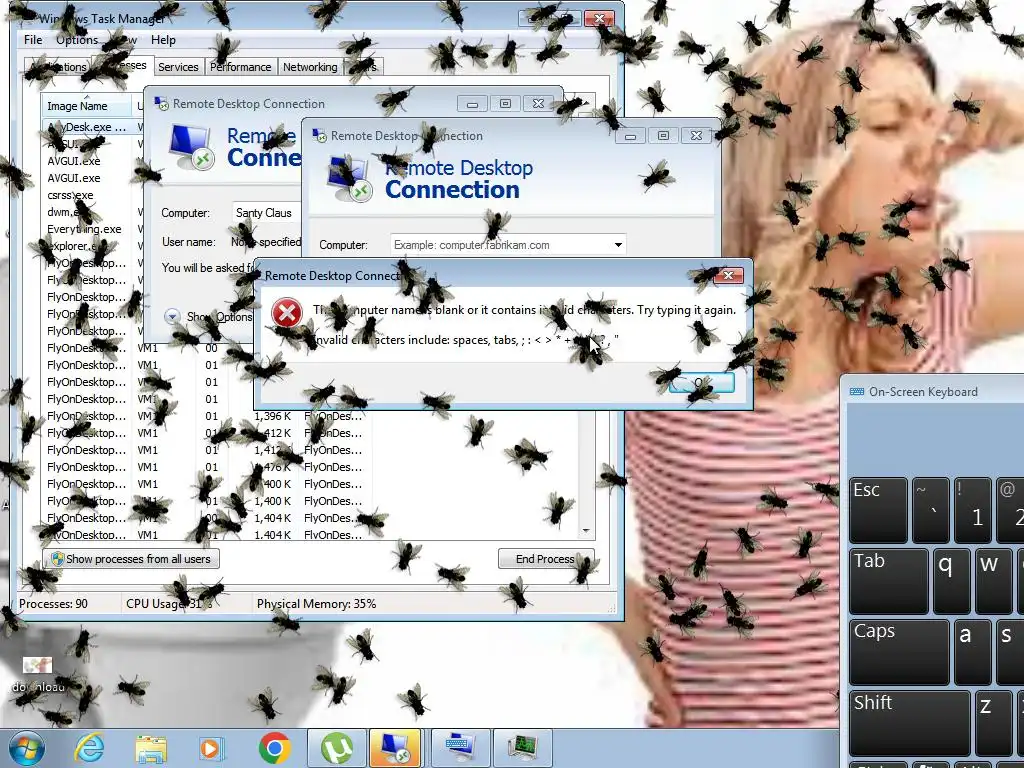Open the download desktop shortcut icon
This screenshot has height=768, width=1024.
(x=37, y=674)
